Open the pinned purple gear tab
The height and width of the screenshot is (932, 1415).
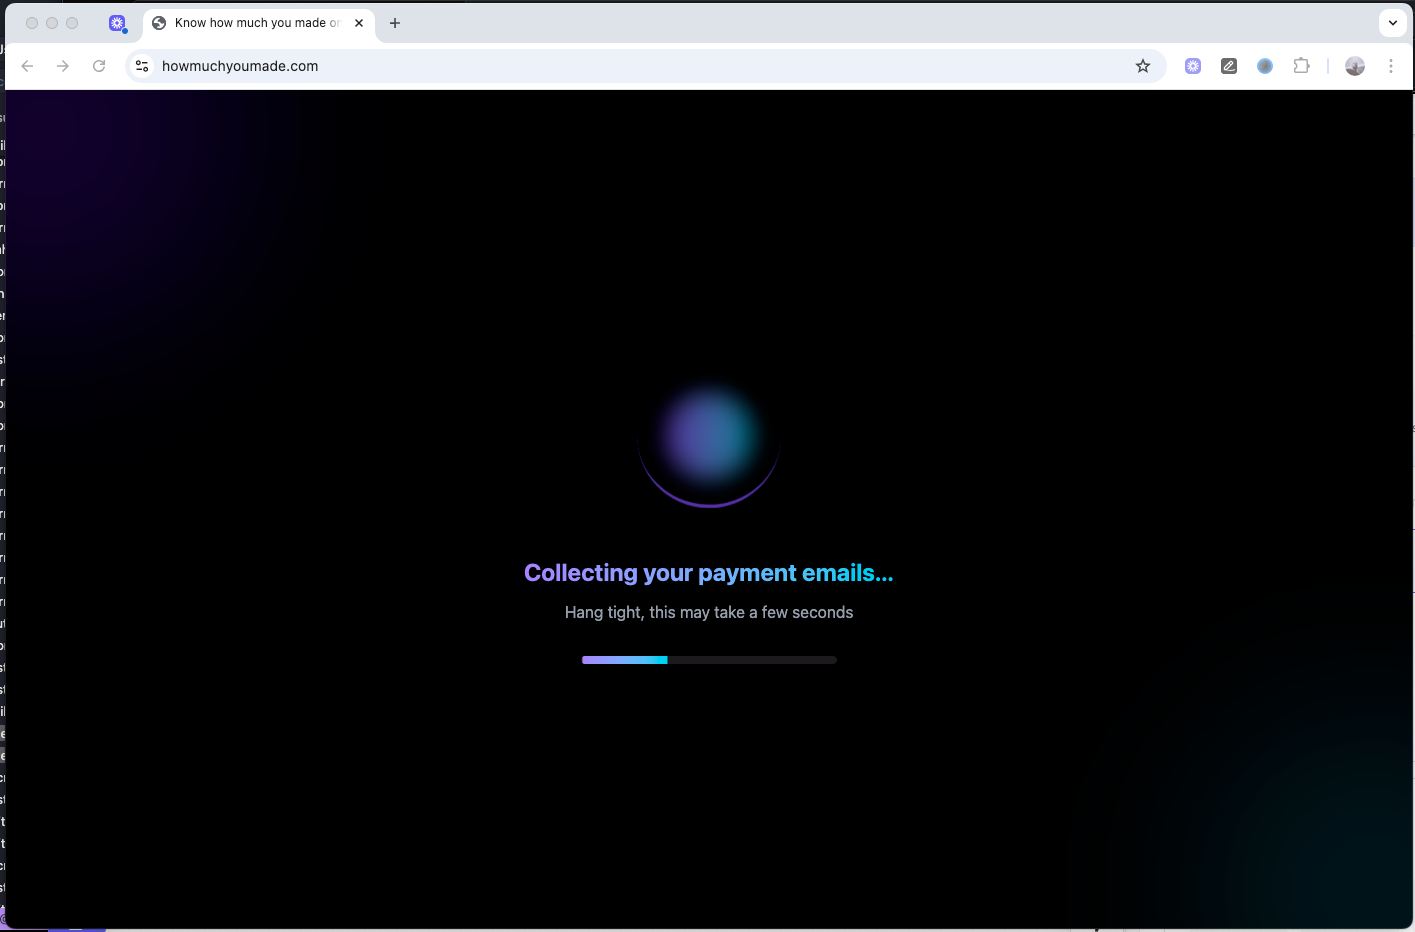(x=118, y=23)
